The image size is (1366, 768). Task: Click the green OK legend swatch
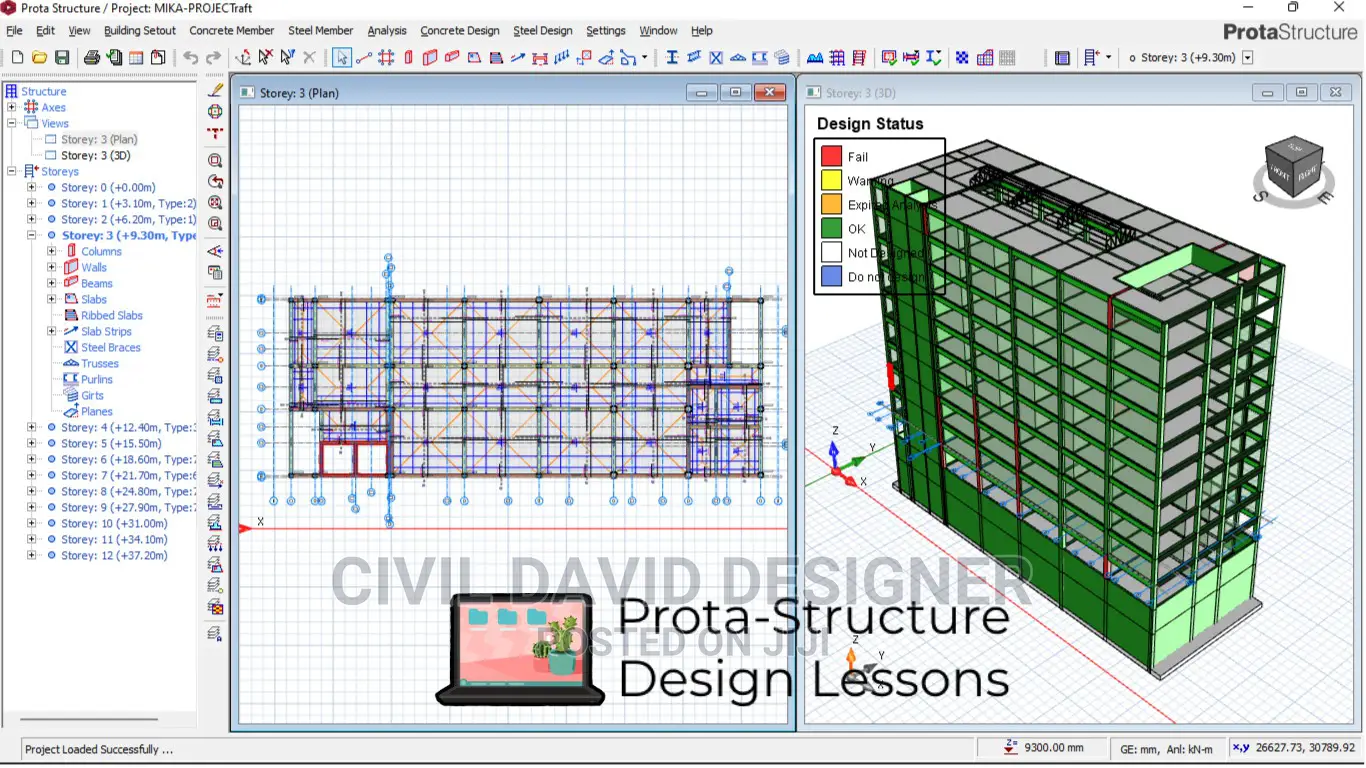coord(831,228)
